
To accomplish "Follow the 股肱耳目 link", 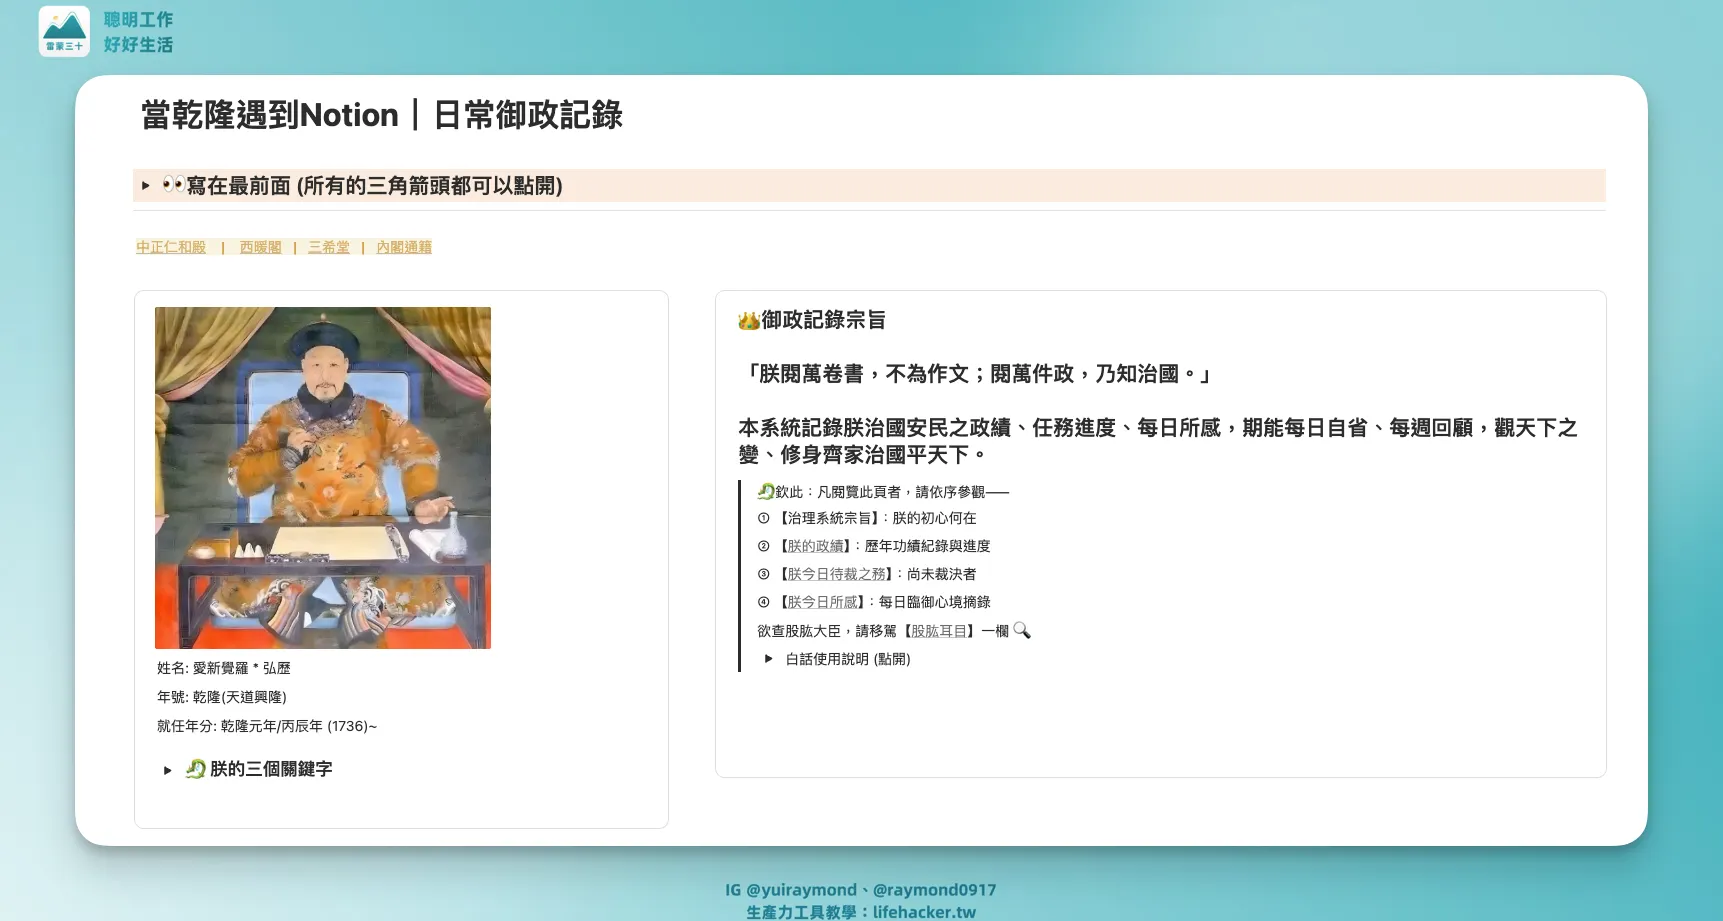I will (939, 631).
